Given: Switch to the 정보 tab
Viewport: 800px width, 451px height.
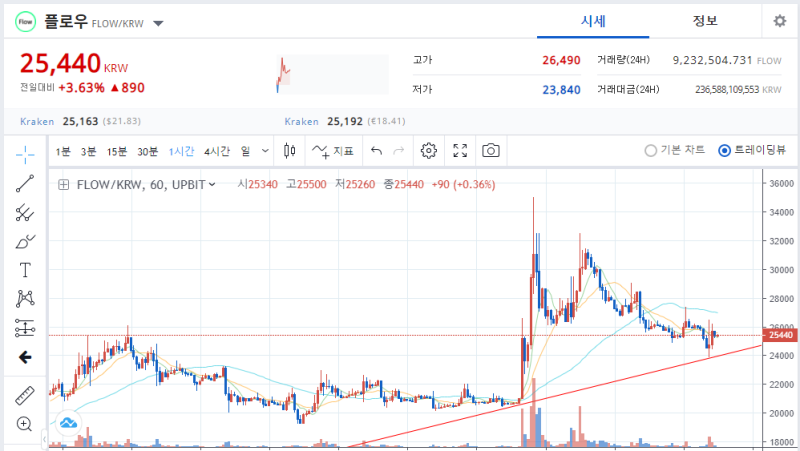Looking at the screenshot, I should coord(705,21).
